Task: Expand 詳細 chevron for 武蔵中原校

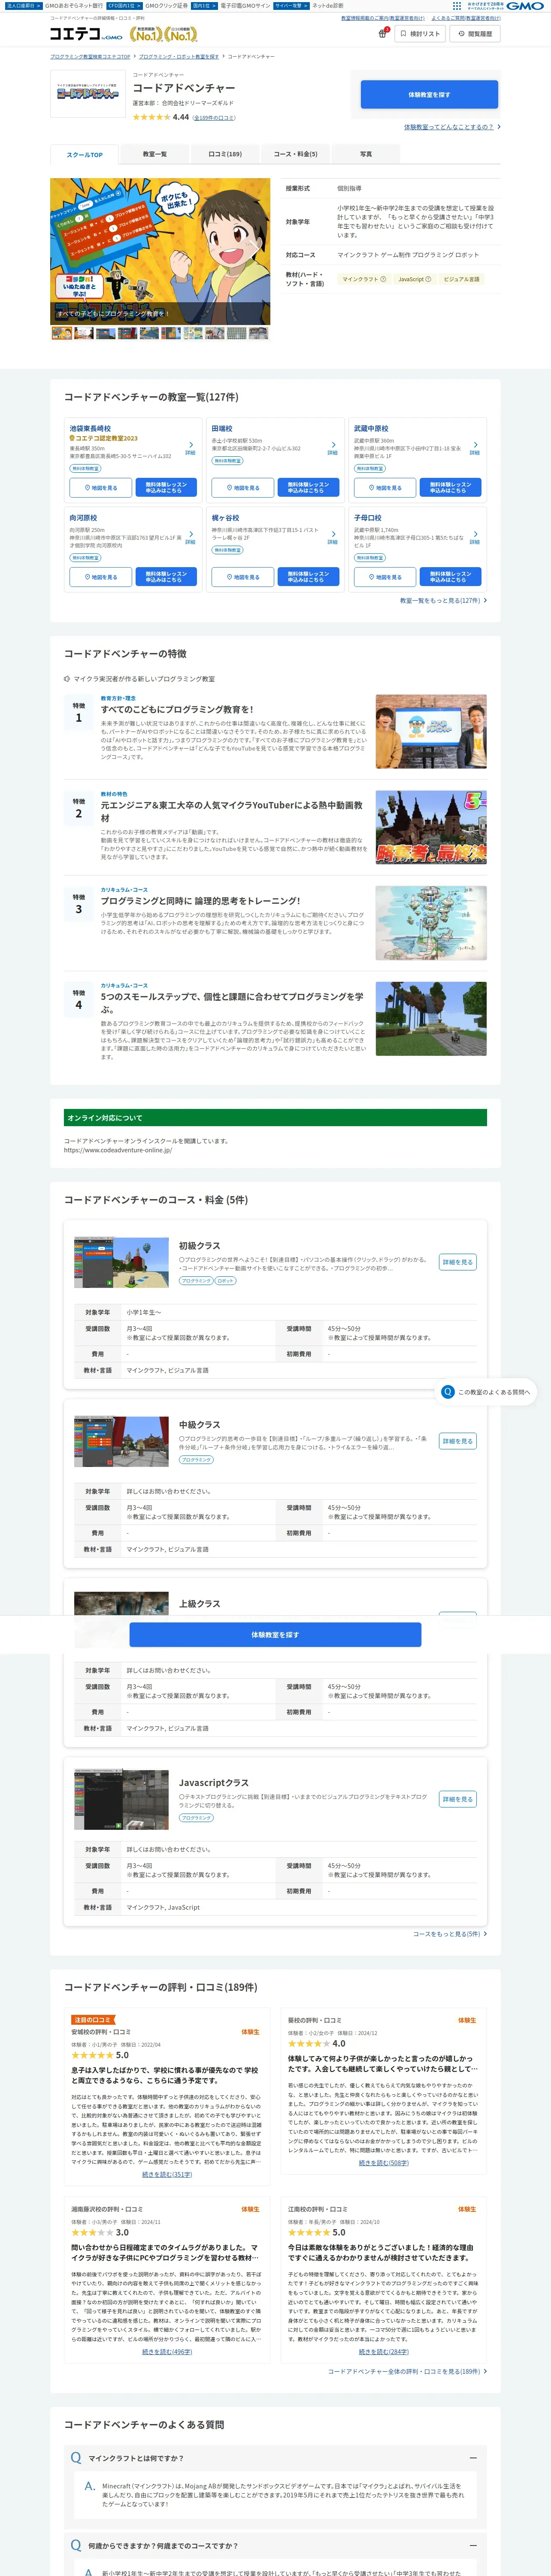Action: tap(475, 447)
